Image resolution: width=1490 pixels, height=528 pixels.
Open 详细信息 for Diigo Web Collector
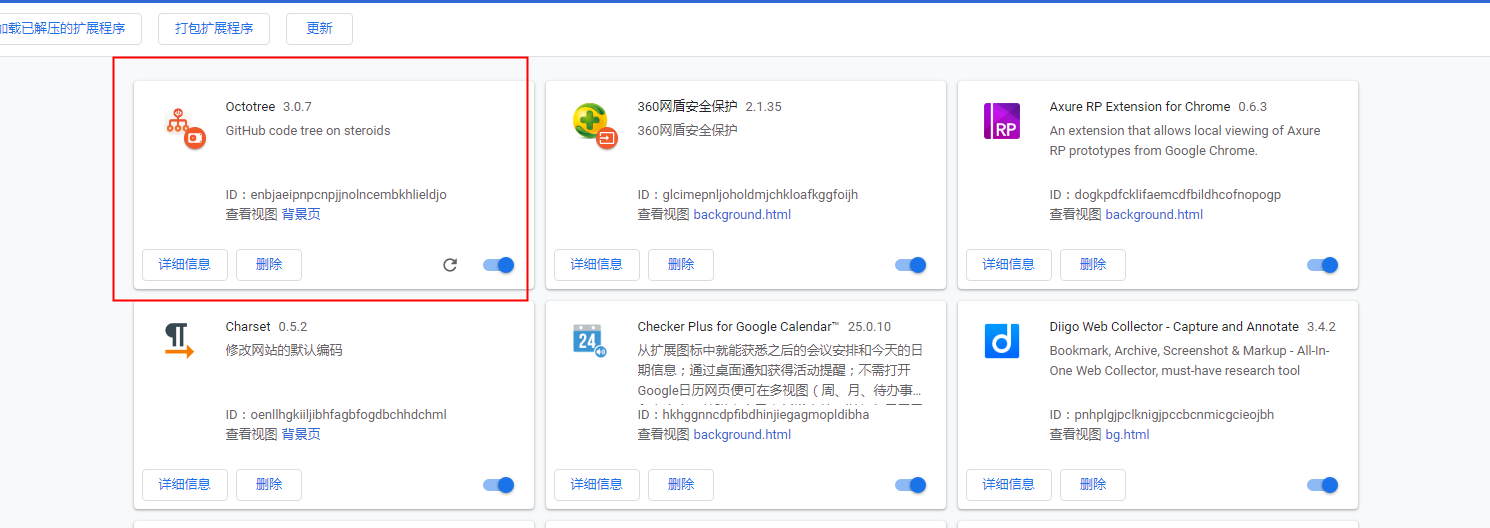[1009, 485]
